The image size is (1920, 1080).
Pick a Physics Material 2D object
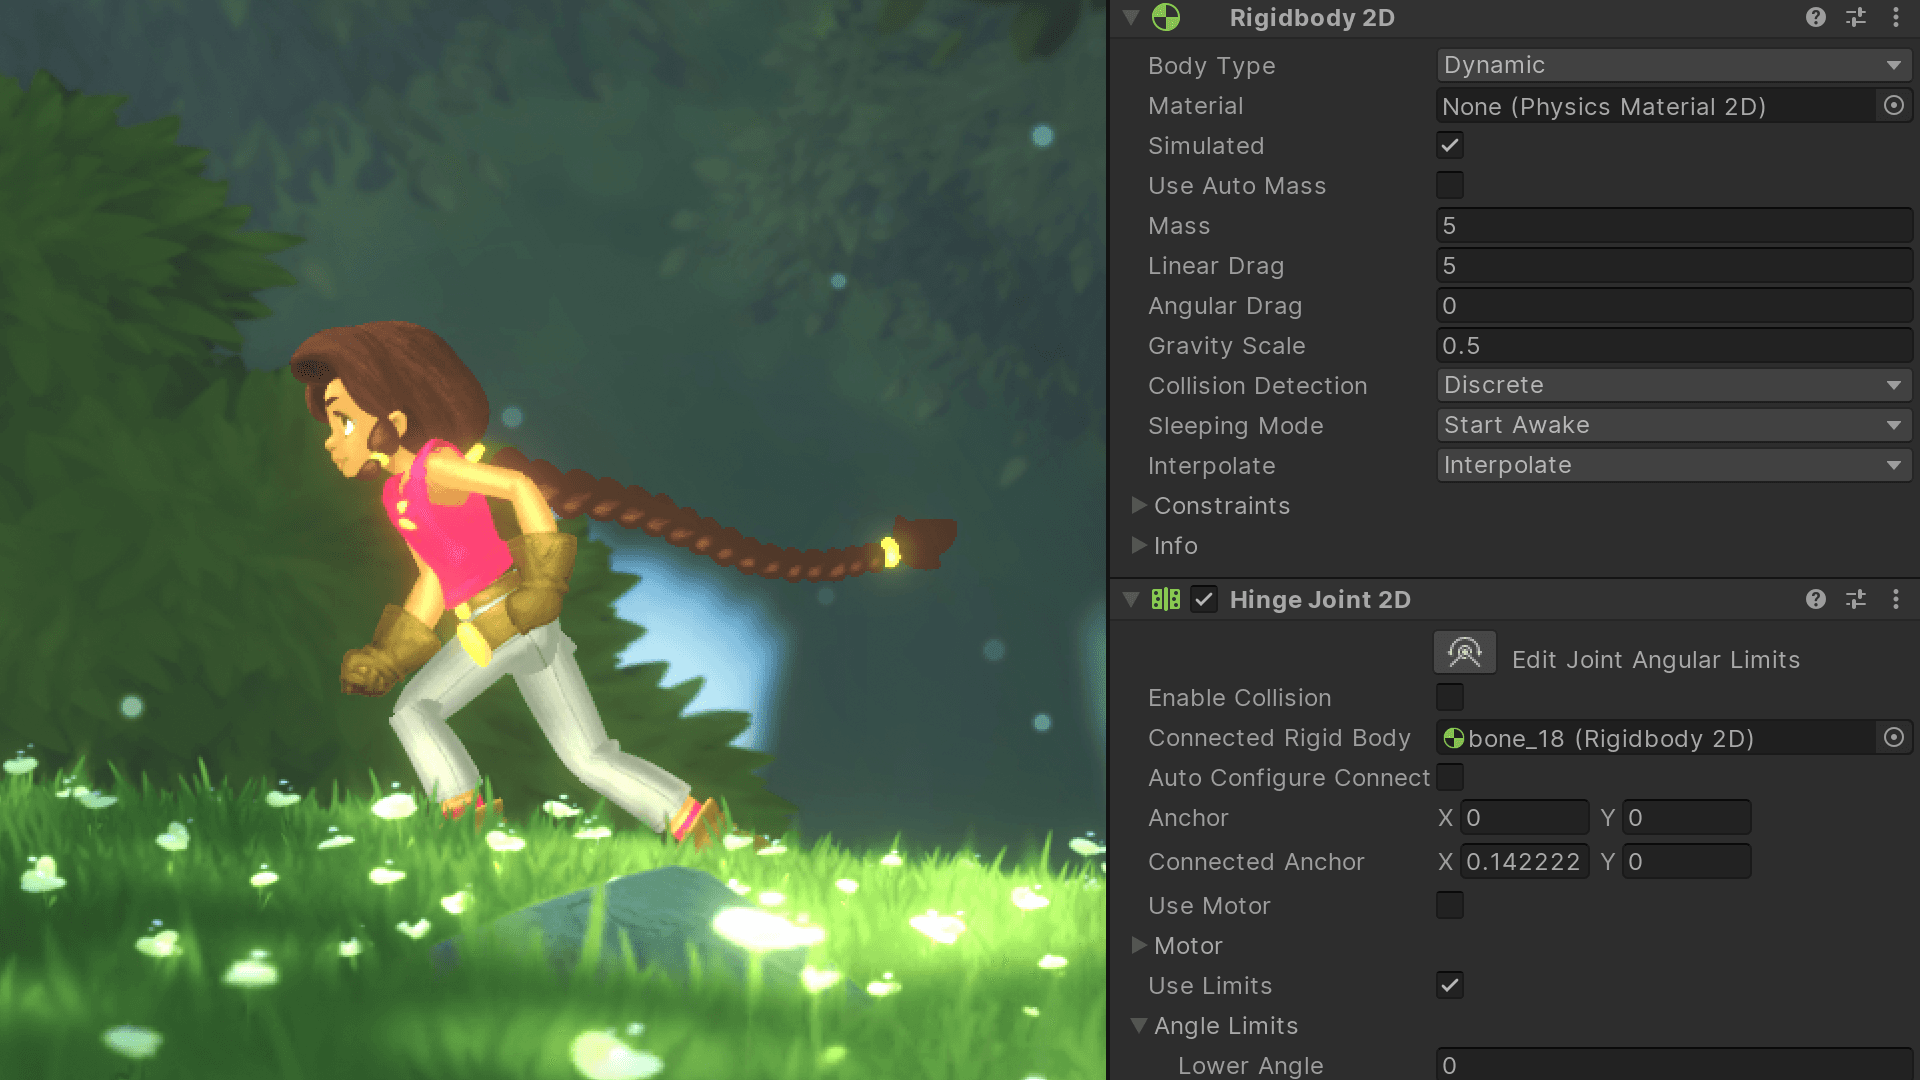coord(1894,106)
